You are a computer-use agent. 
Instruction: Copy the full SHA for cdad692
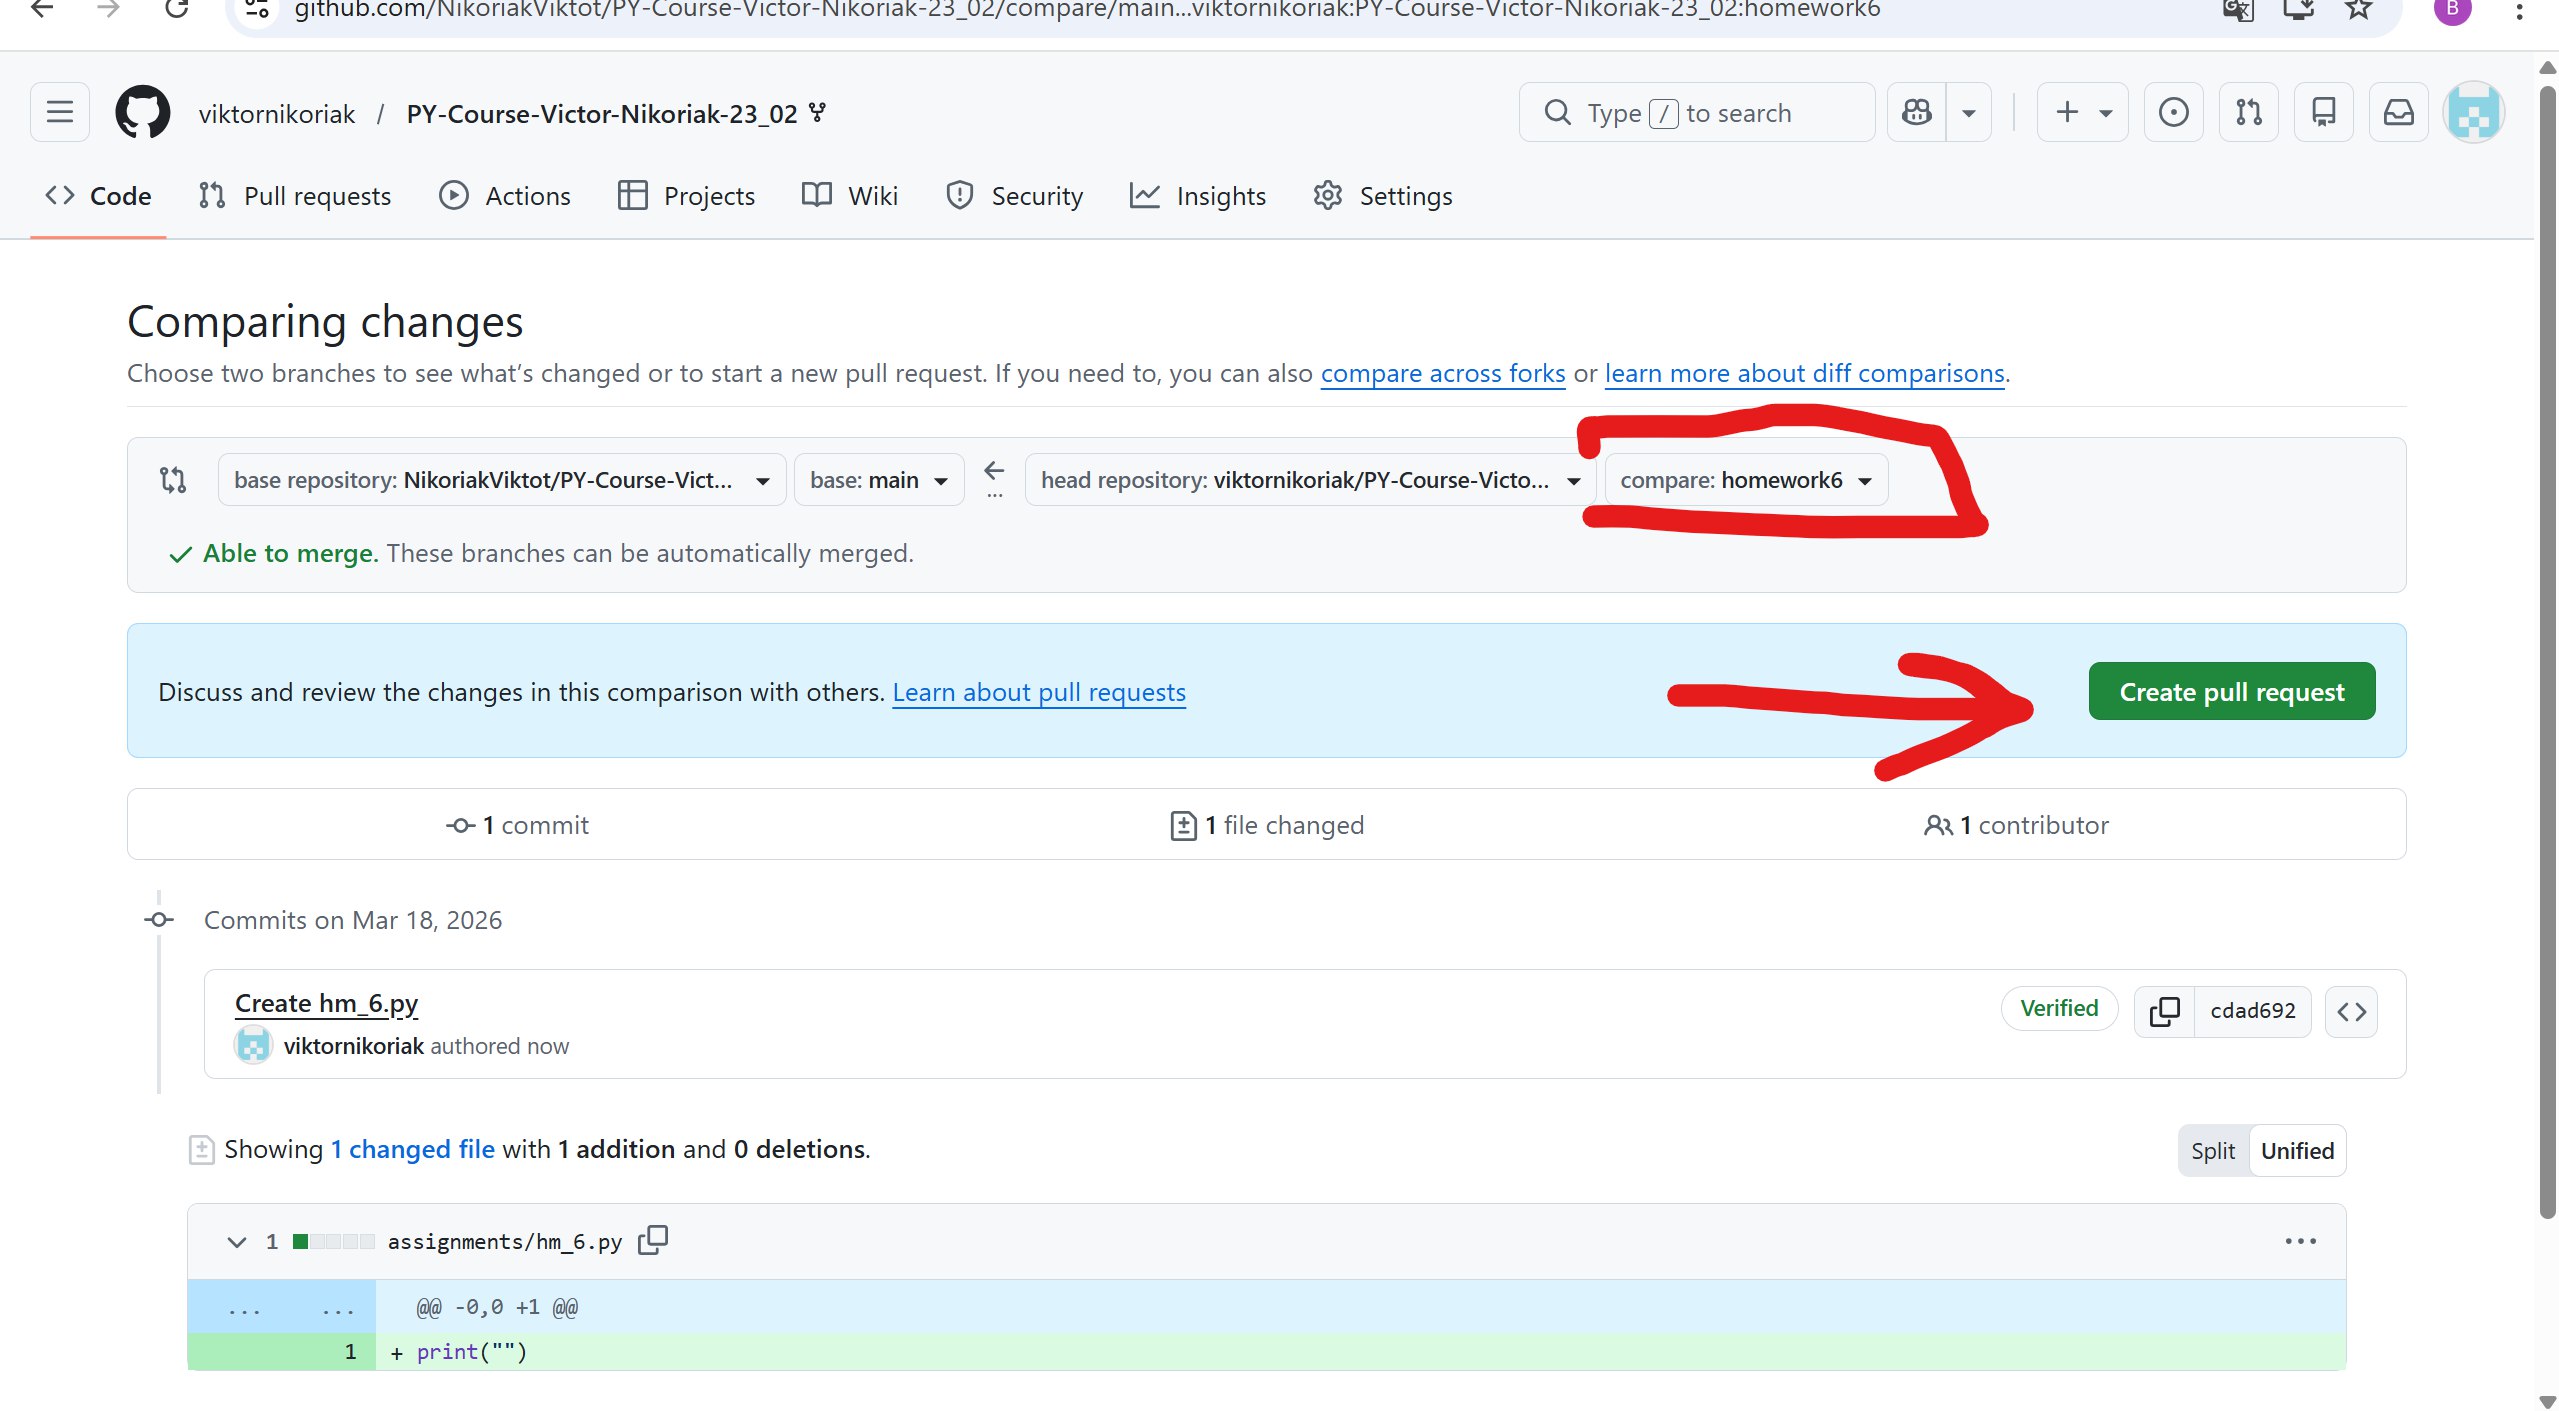point(2163,1011)
